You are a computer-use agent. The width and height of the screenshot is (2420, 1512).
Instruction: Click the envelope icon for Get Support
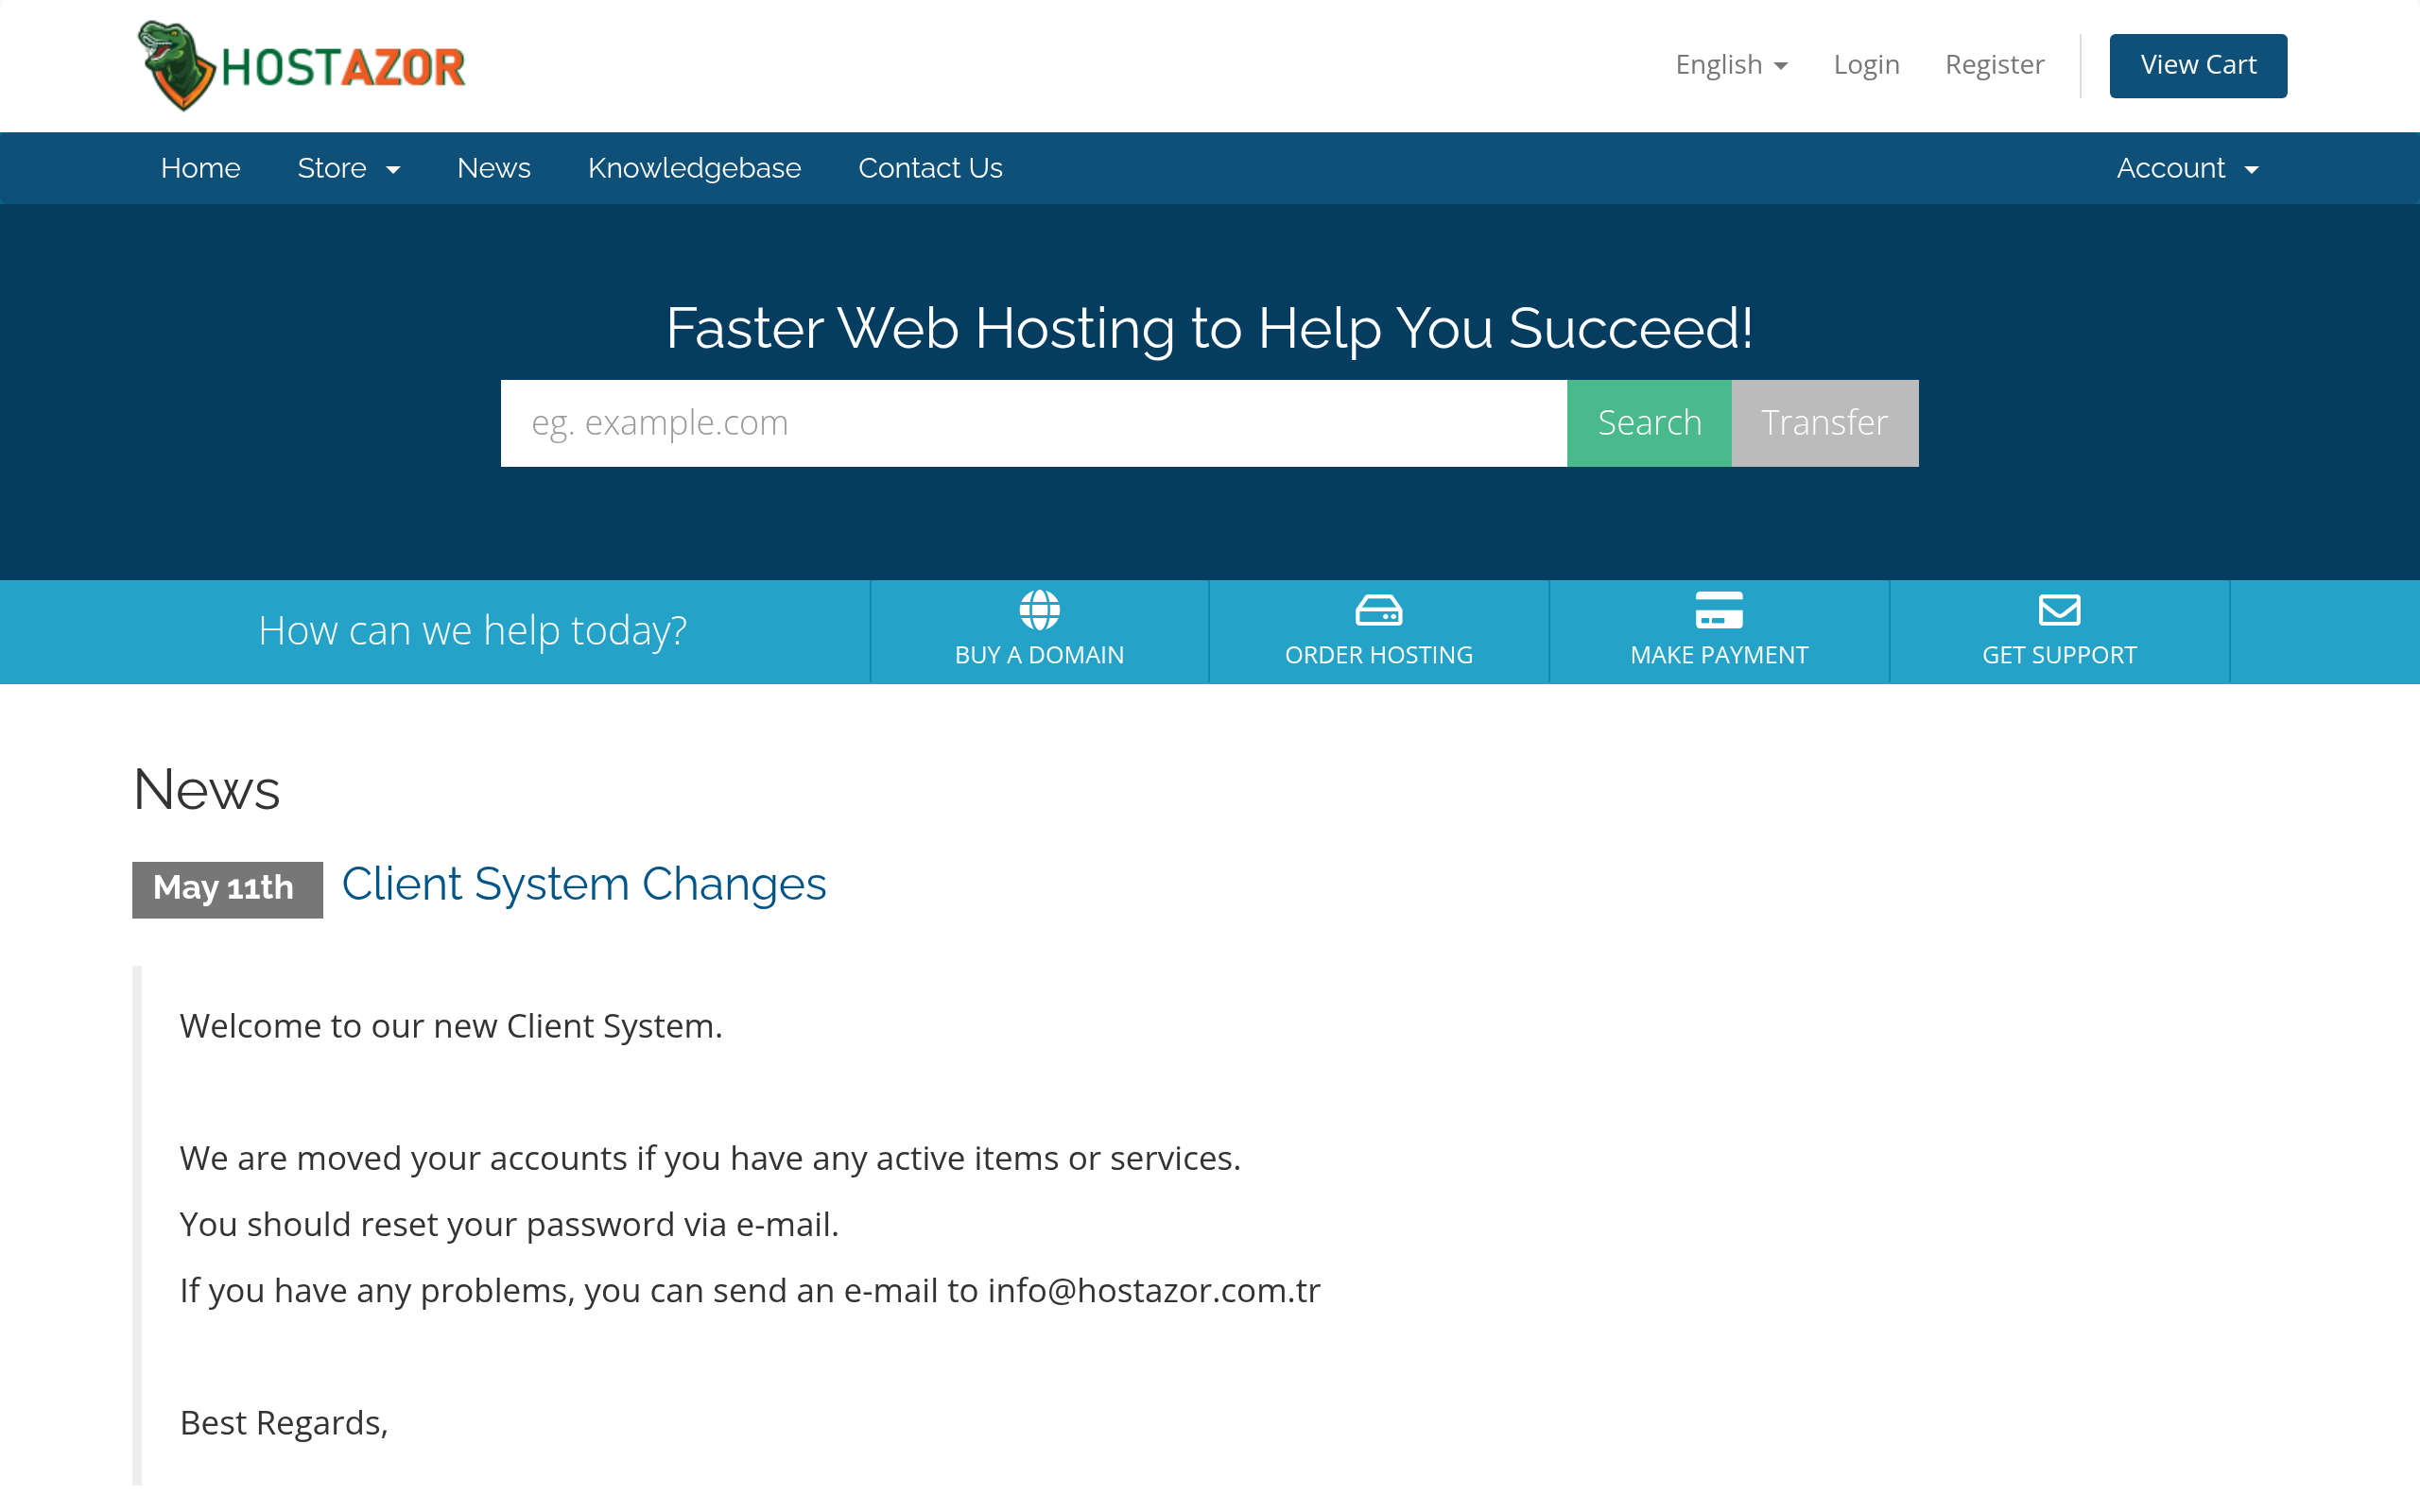click(x=2059, y=610)
